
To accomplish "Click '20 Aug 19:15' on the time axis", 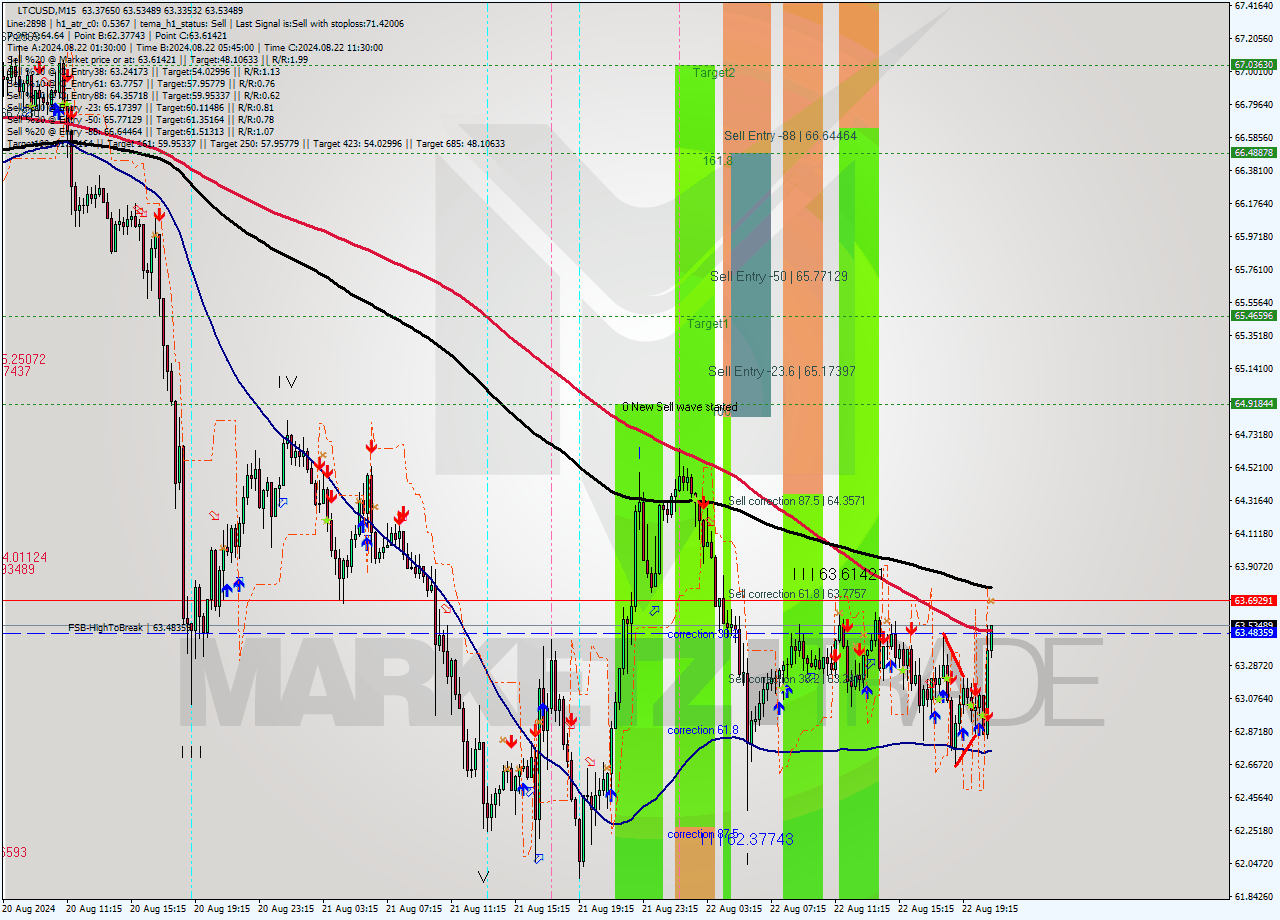I will click(x=222, y=909).
